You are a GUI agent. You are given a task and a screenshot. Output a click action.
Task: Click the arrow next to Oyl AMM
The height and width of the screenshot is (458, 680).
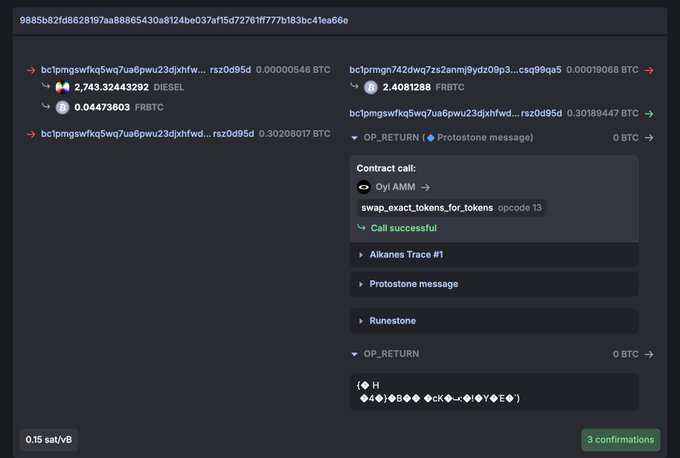pos(425,187)
